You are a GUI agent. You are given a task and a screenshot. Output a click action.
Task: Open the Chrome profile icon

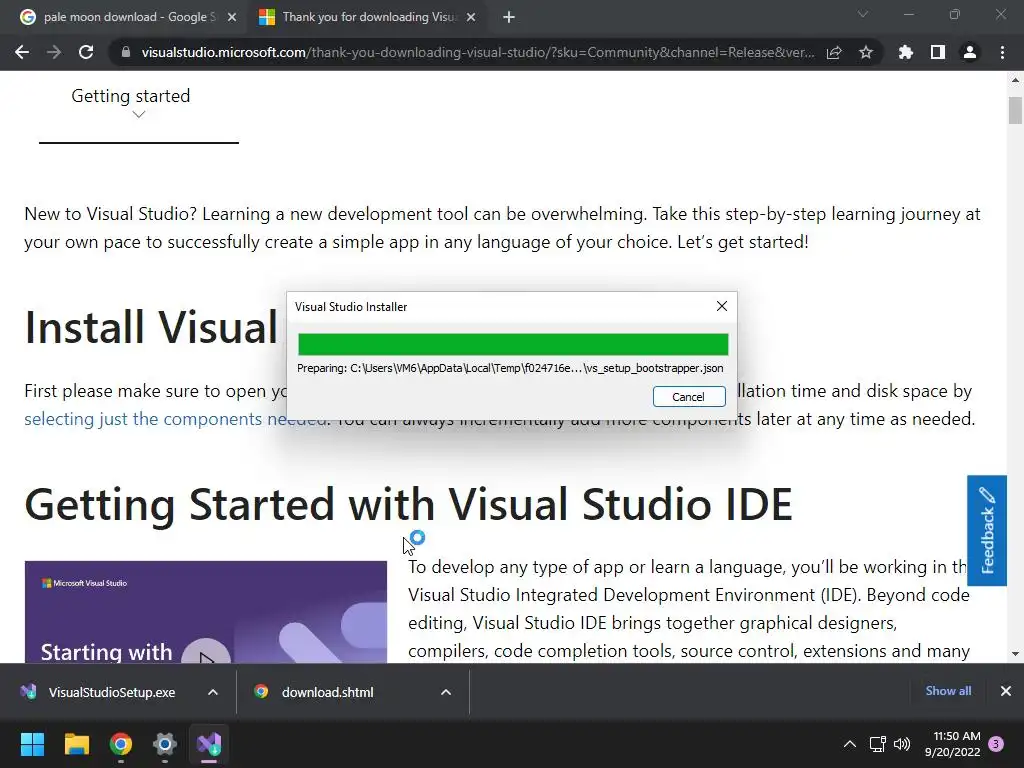coord(970,52)
